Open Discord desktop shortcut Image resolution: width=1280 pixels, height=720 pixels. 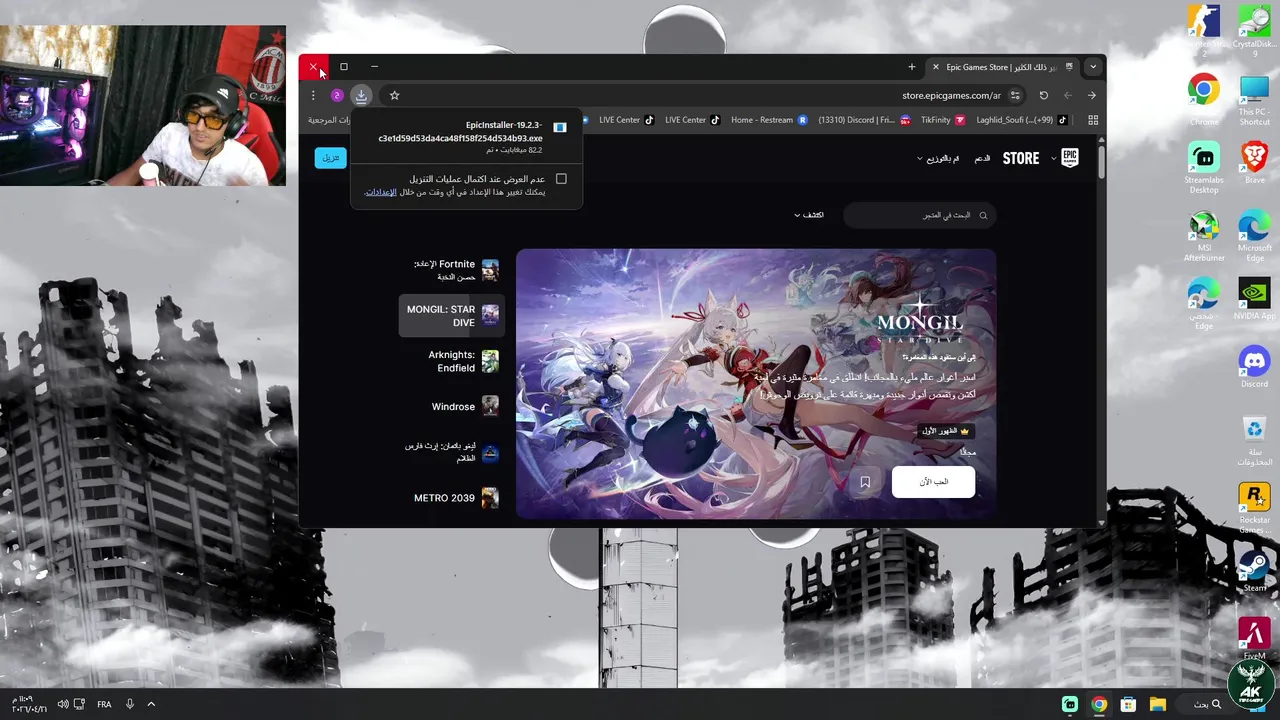click(1254, 366)
